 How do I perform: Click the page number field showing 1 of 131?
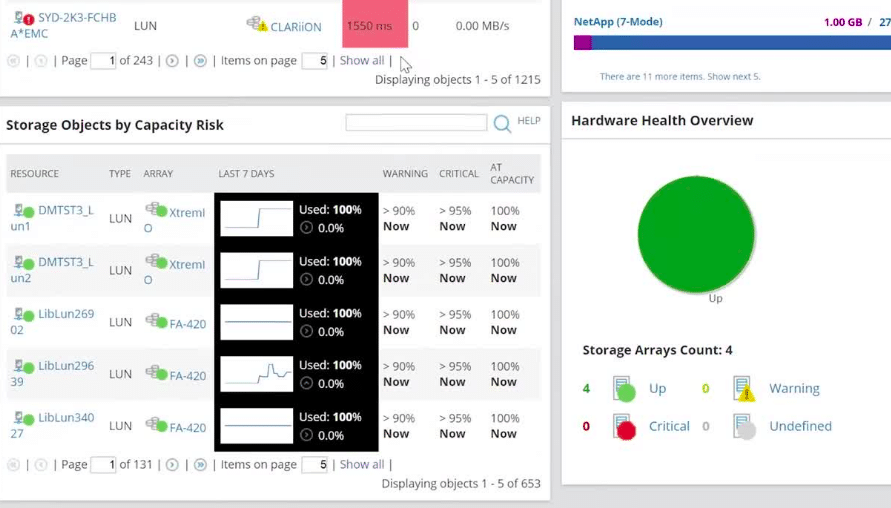click(x=103, y=465)
